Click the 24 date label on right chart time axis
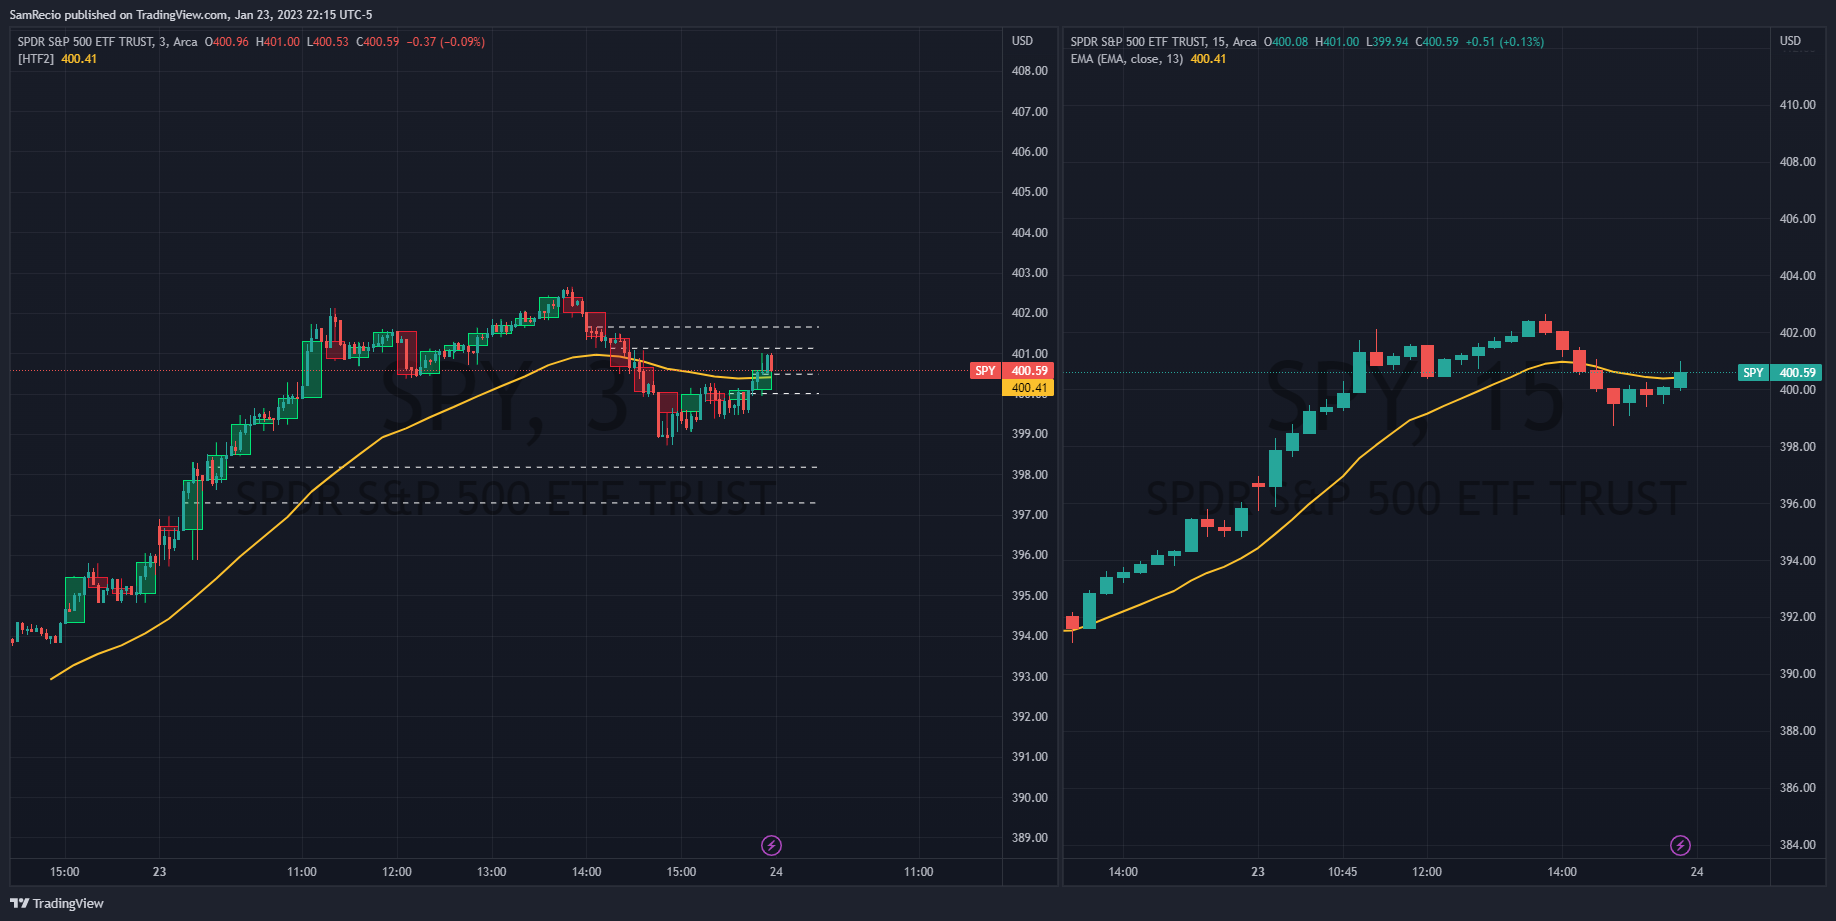1836x921 pixels. point(1697,872)
